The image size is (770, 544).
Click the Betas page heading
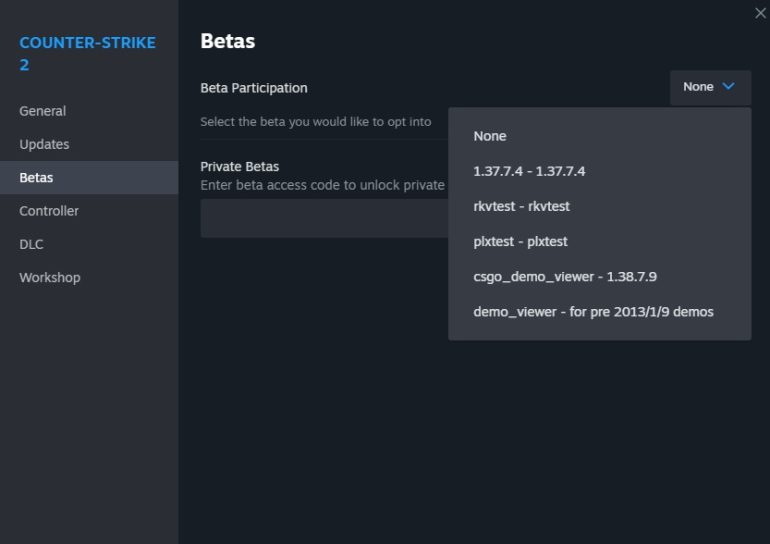227,41
